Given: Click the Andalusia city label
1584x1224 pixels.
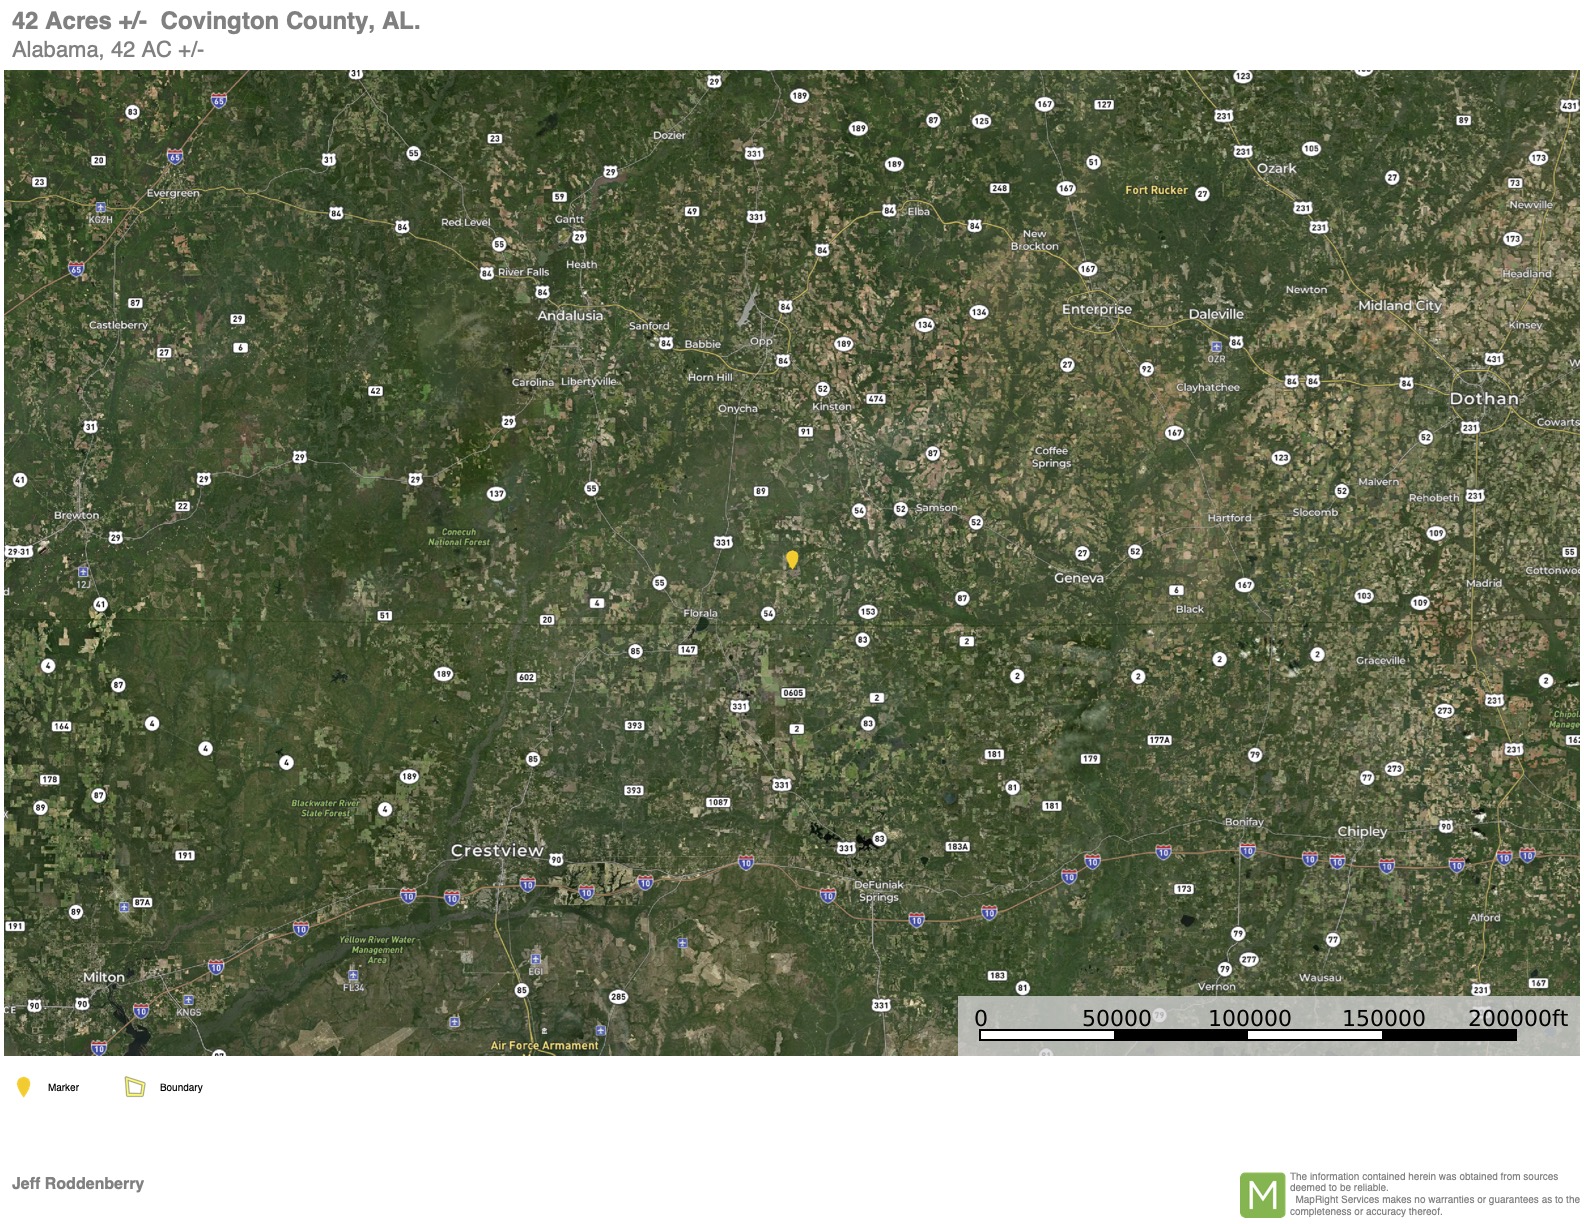Looking at the screenshot, I should tap(570, 315).
